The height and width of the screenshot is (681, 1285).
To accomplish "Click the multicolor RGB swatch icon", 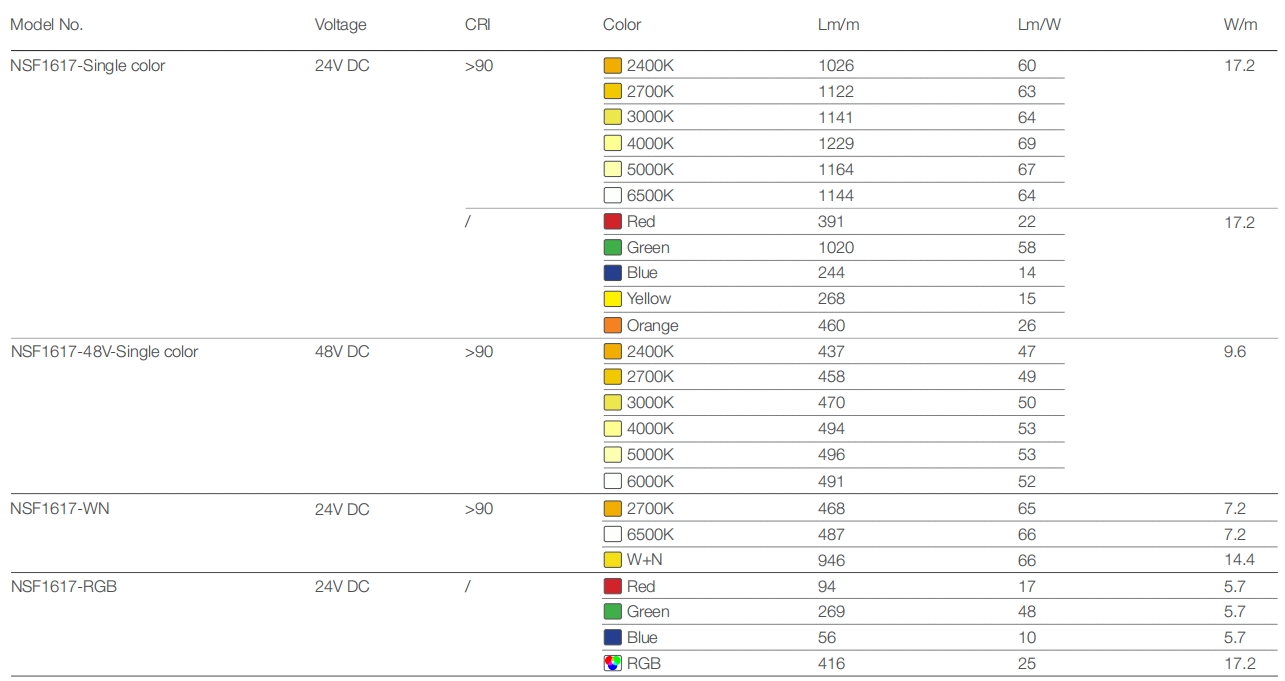I will tap(613, 663).
